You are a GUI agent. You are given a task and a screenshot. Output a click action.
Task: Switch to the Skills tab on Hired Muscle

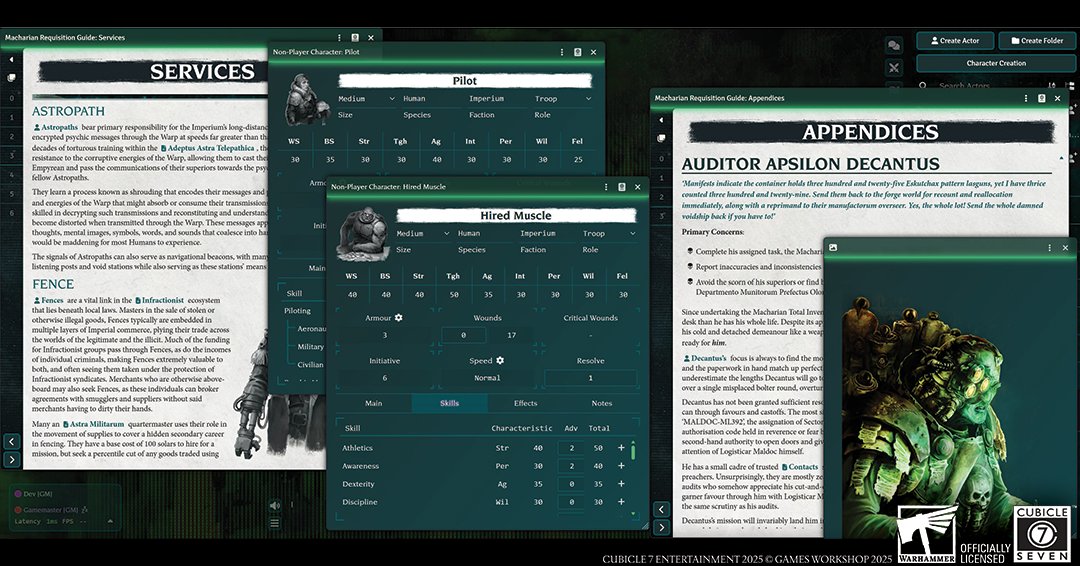coord(449,403)
